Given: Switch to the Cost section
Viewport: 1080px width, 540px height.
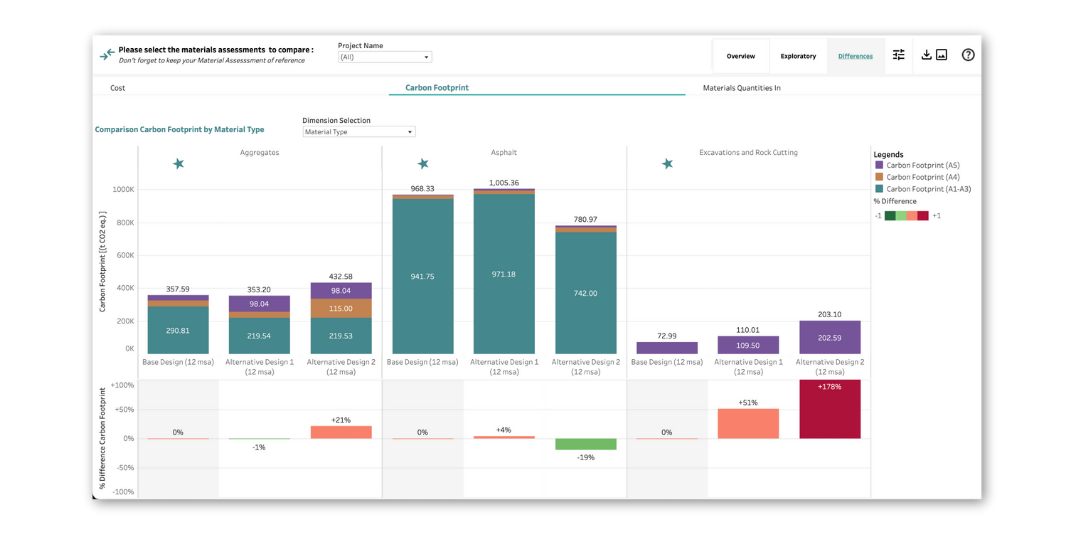Looking at the screenshot, I should click(118, 88).
